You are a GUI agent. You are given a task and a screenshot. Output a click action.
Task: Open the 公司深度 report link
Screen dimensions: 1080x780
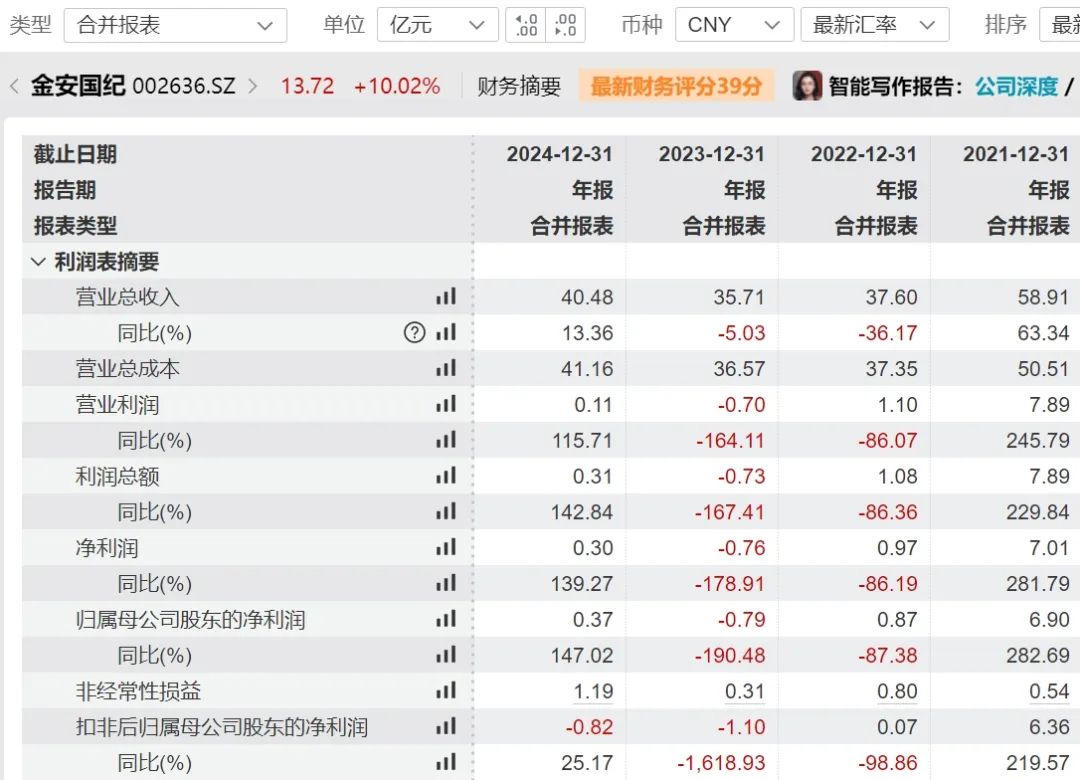click(x=1016, y=86)
